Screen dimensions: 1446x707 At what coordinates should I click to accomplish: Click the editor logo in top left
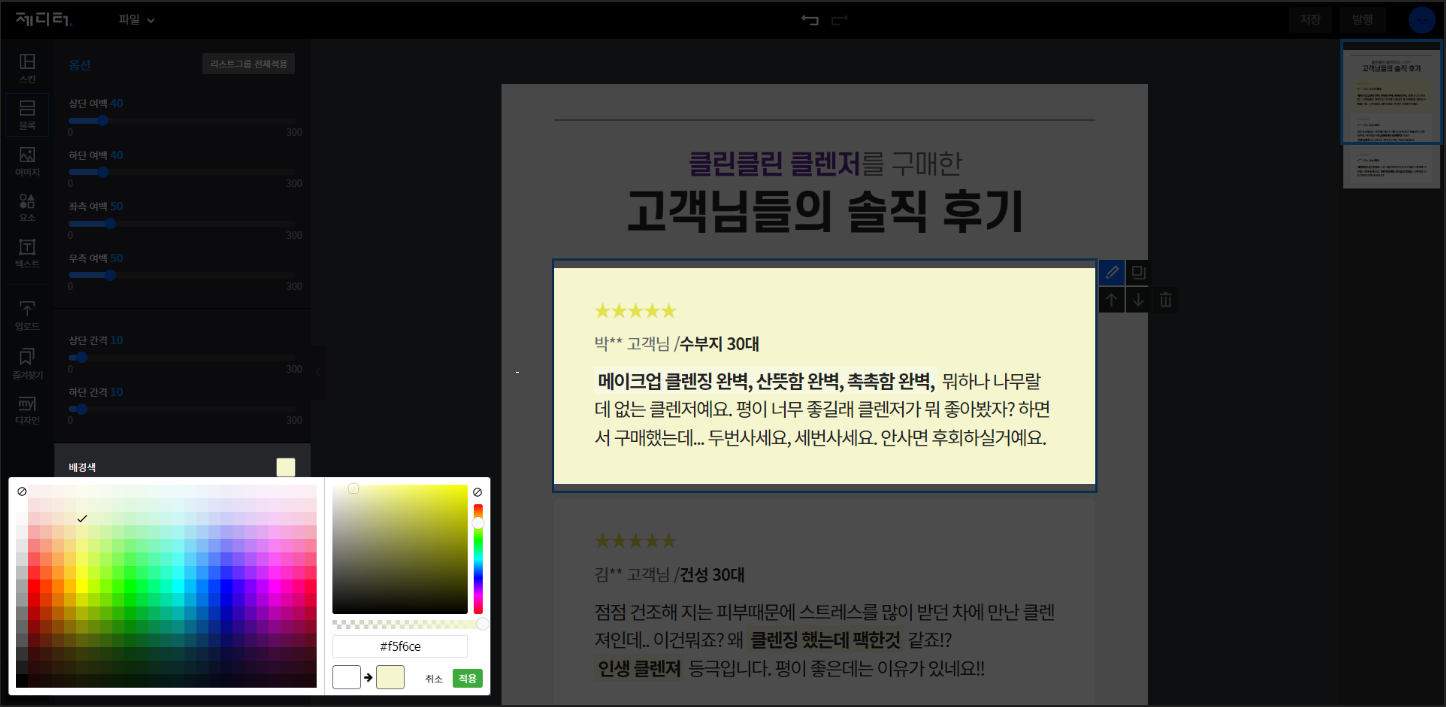pos(44,19)
